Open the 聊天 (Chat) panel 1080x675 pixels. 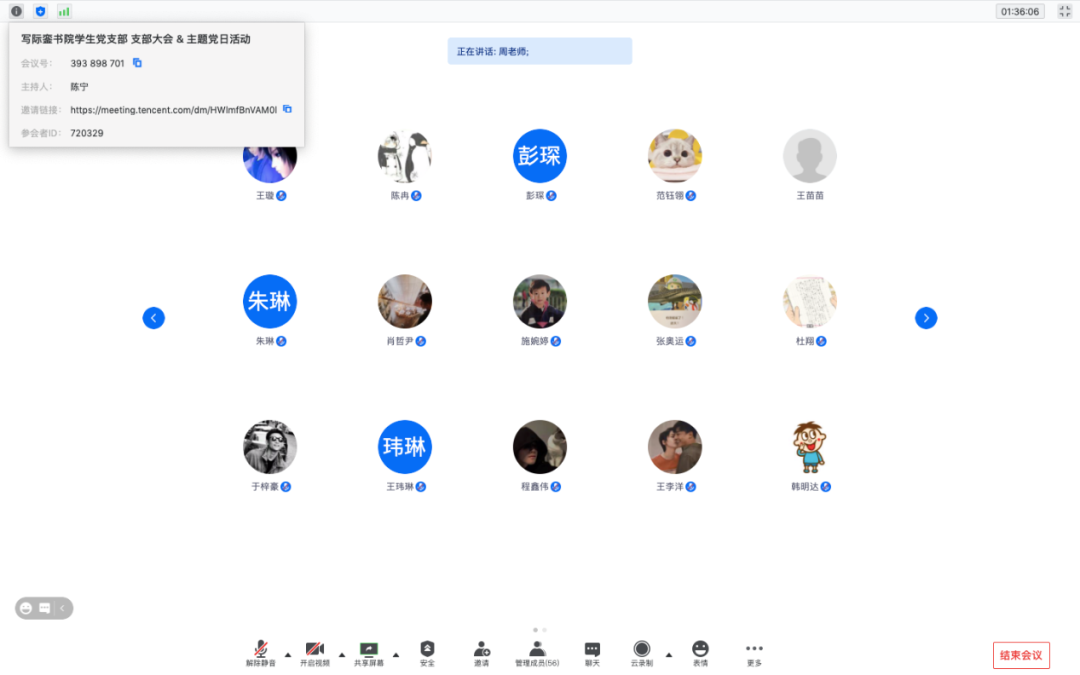[x=592, y=650]
